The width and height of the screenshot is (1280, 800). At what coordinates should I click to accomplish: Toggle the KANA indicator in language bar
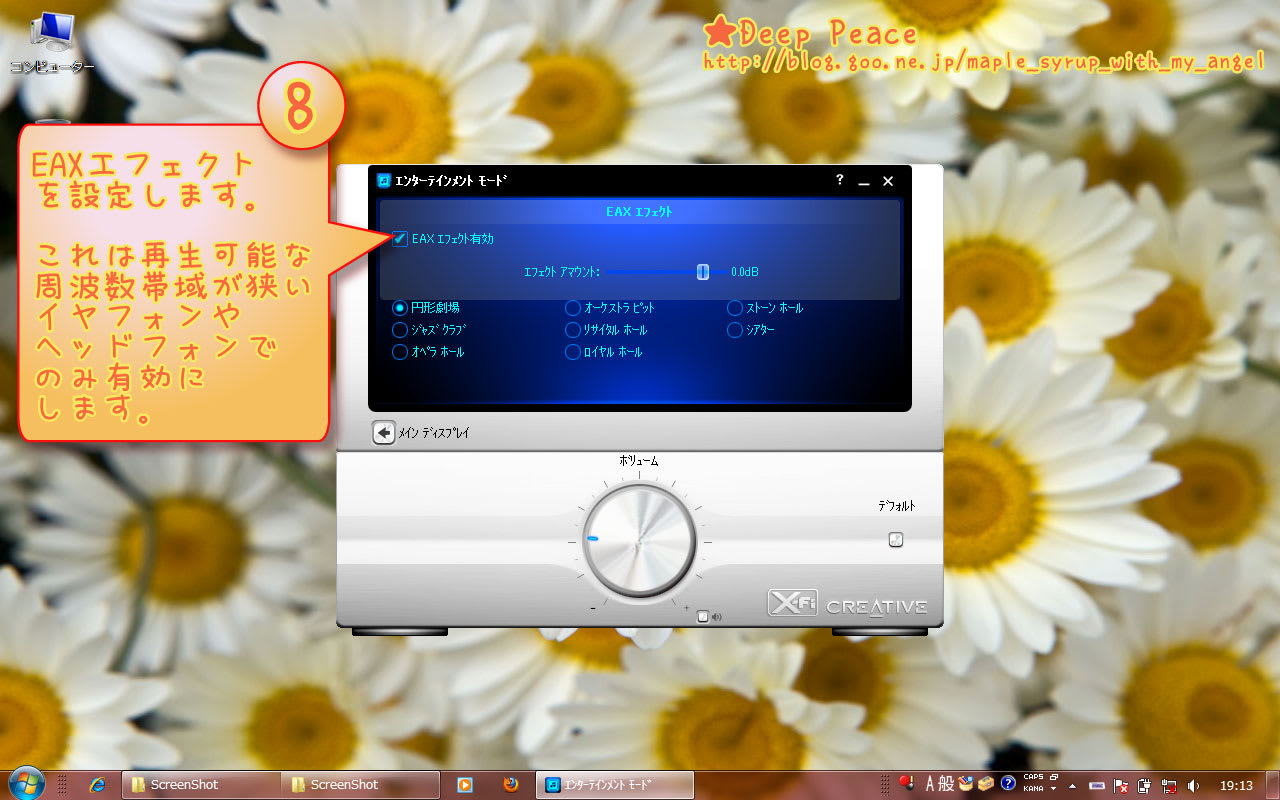(1033, 788)
